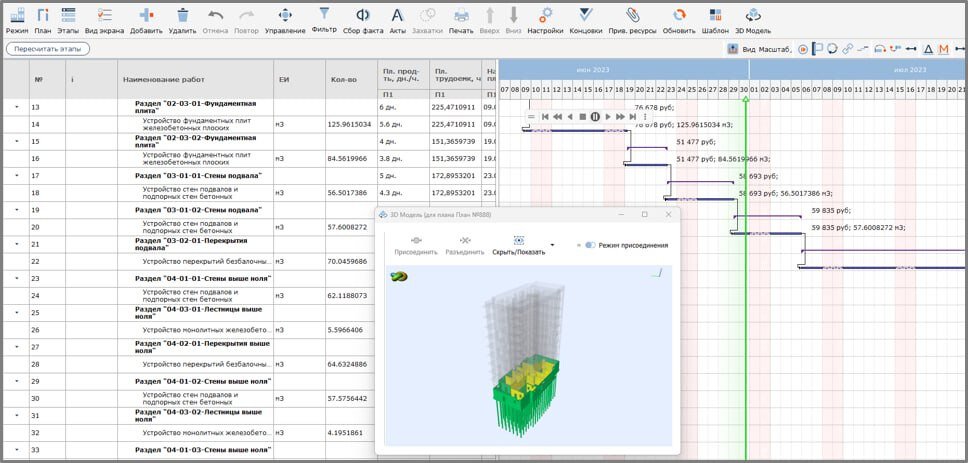Click the Печать printer icon

pos(461,15)
